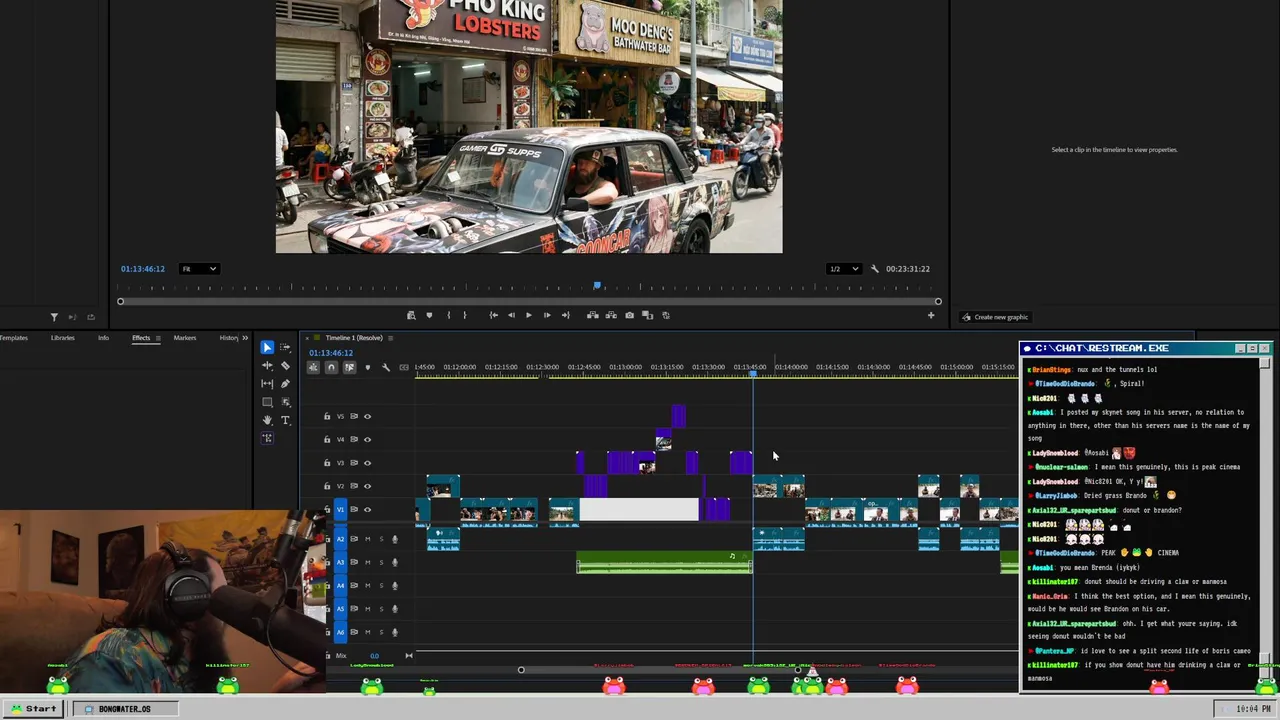Screen dimensions: 1280x720
Task: Select the white clip on V1
Action: [639, 510]
